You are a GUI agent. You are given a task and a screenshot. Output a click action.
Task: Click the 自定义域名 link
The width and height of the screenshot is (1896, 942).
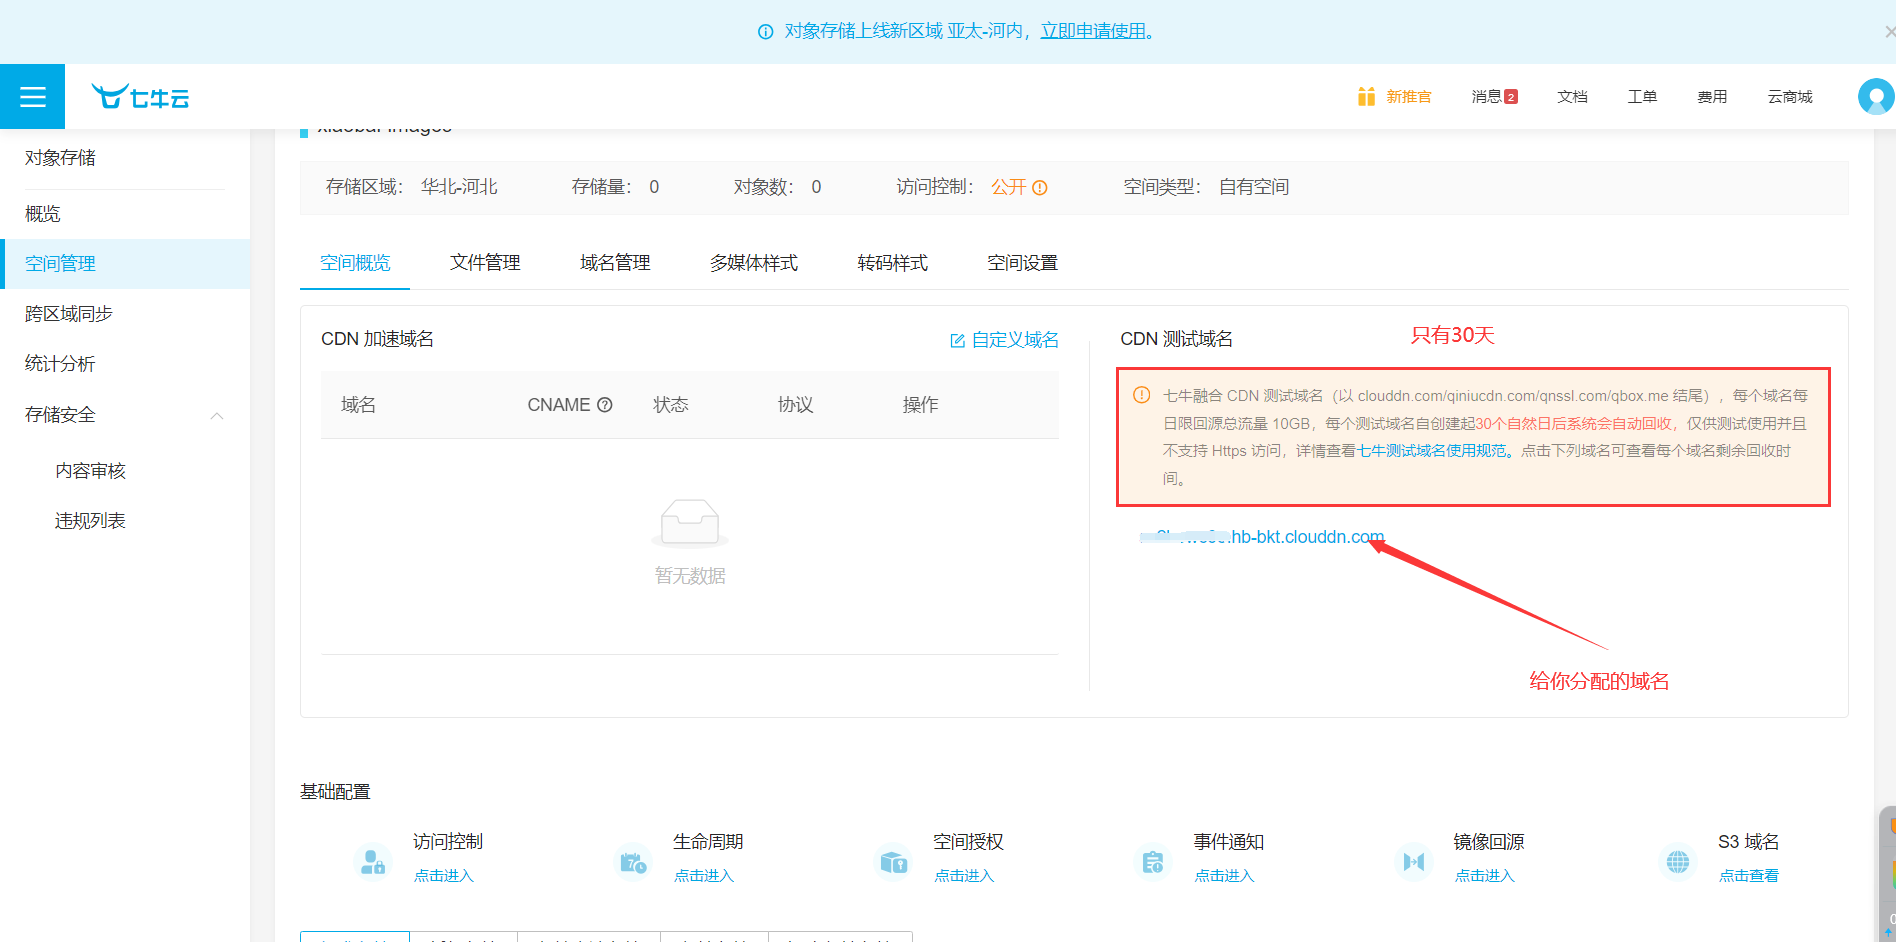pos(1015,340)
